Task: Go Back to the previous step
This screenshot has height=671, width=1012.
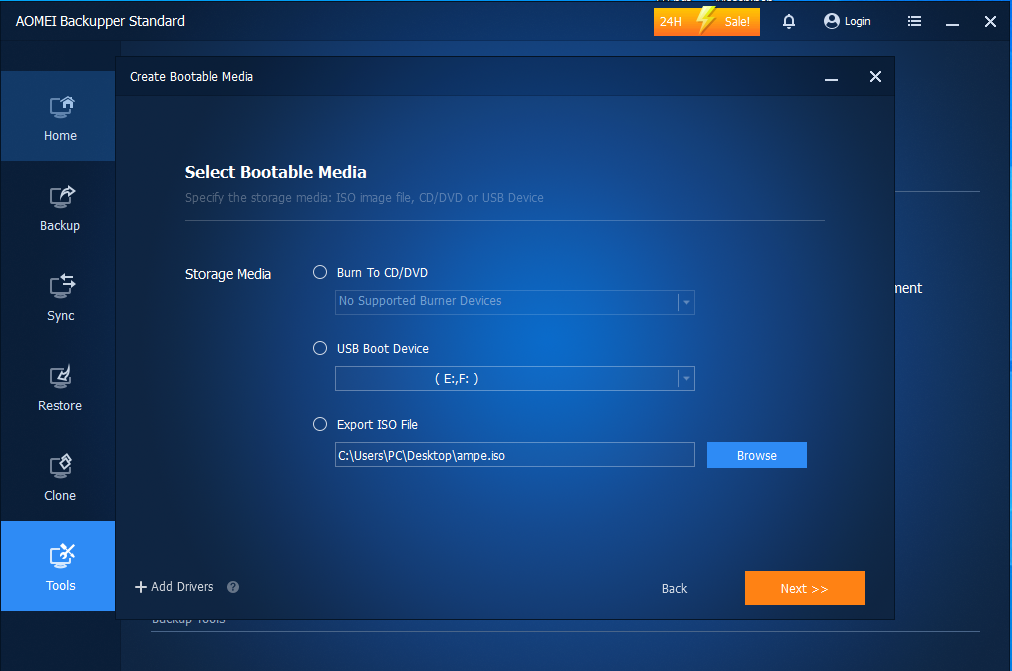Action: (674, 588)
